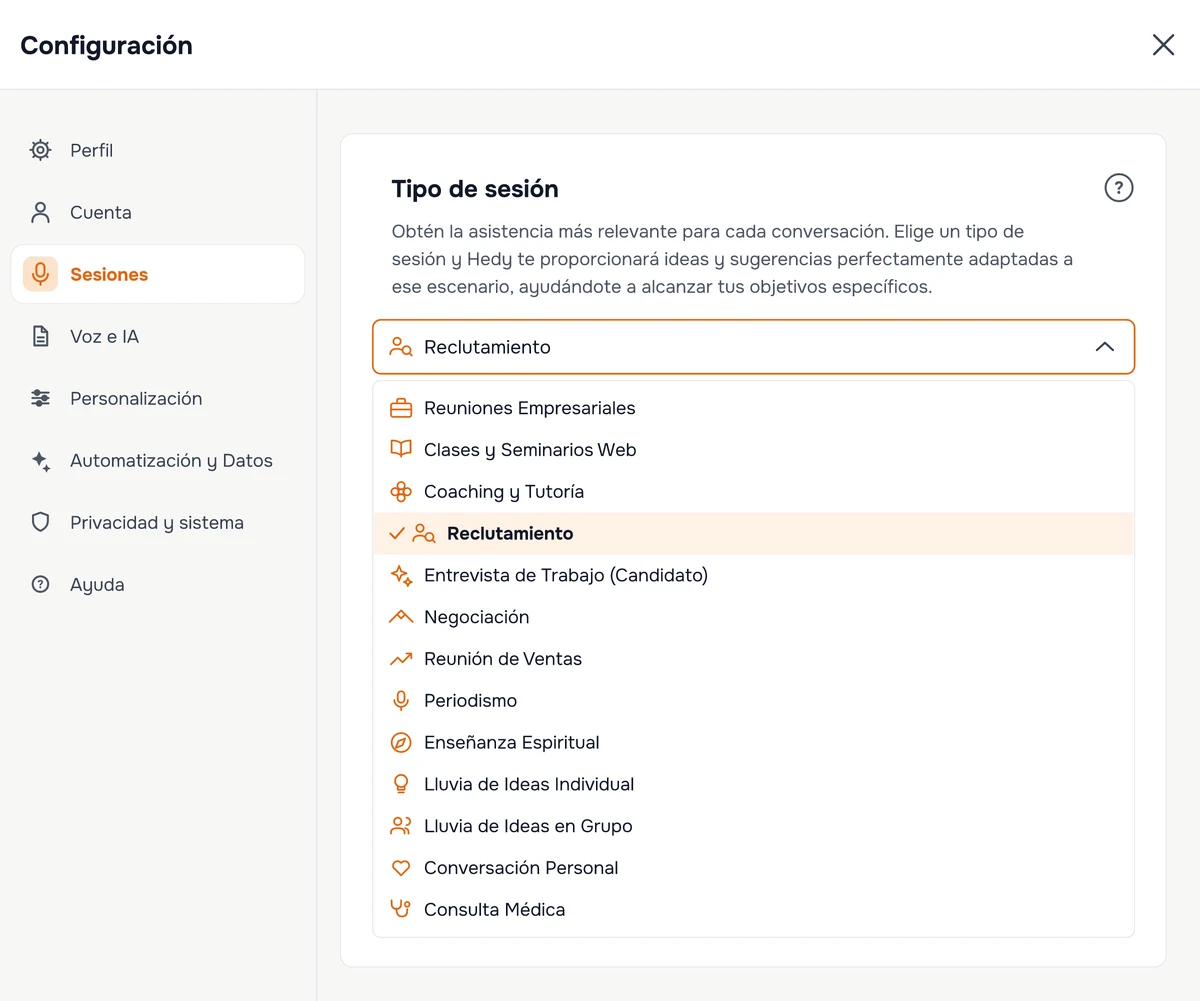
Task: Select Negociación from the list
Action: click(754, 618)
